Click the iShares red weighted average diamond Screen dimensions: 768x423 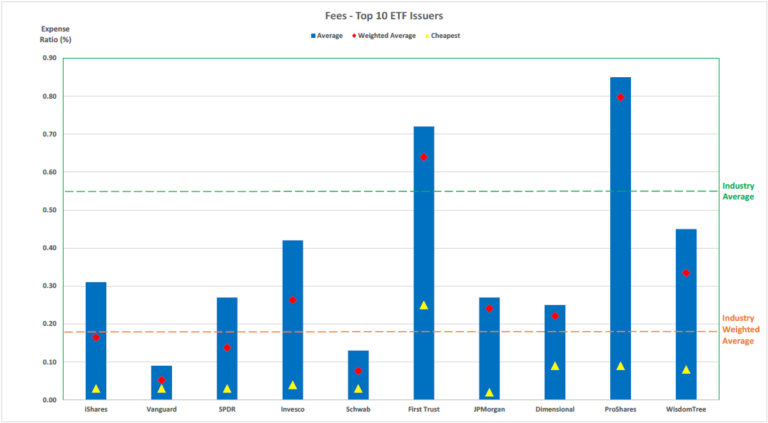96,337
